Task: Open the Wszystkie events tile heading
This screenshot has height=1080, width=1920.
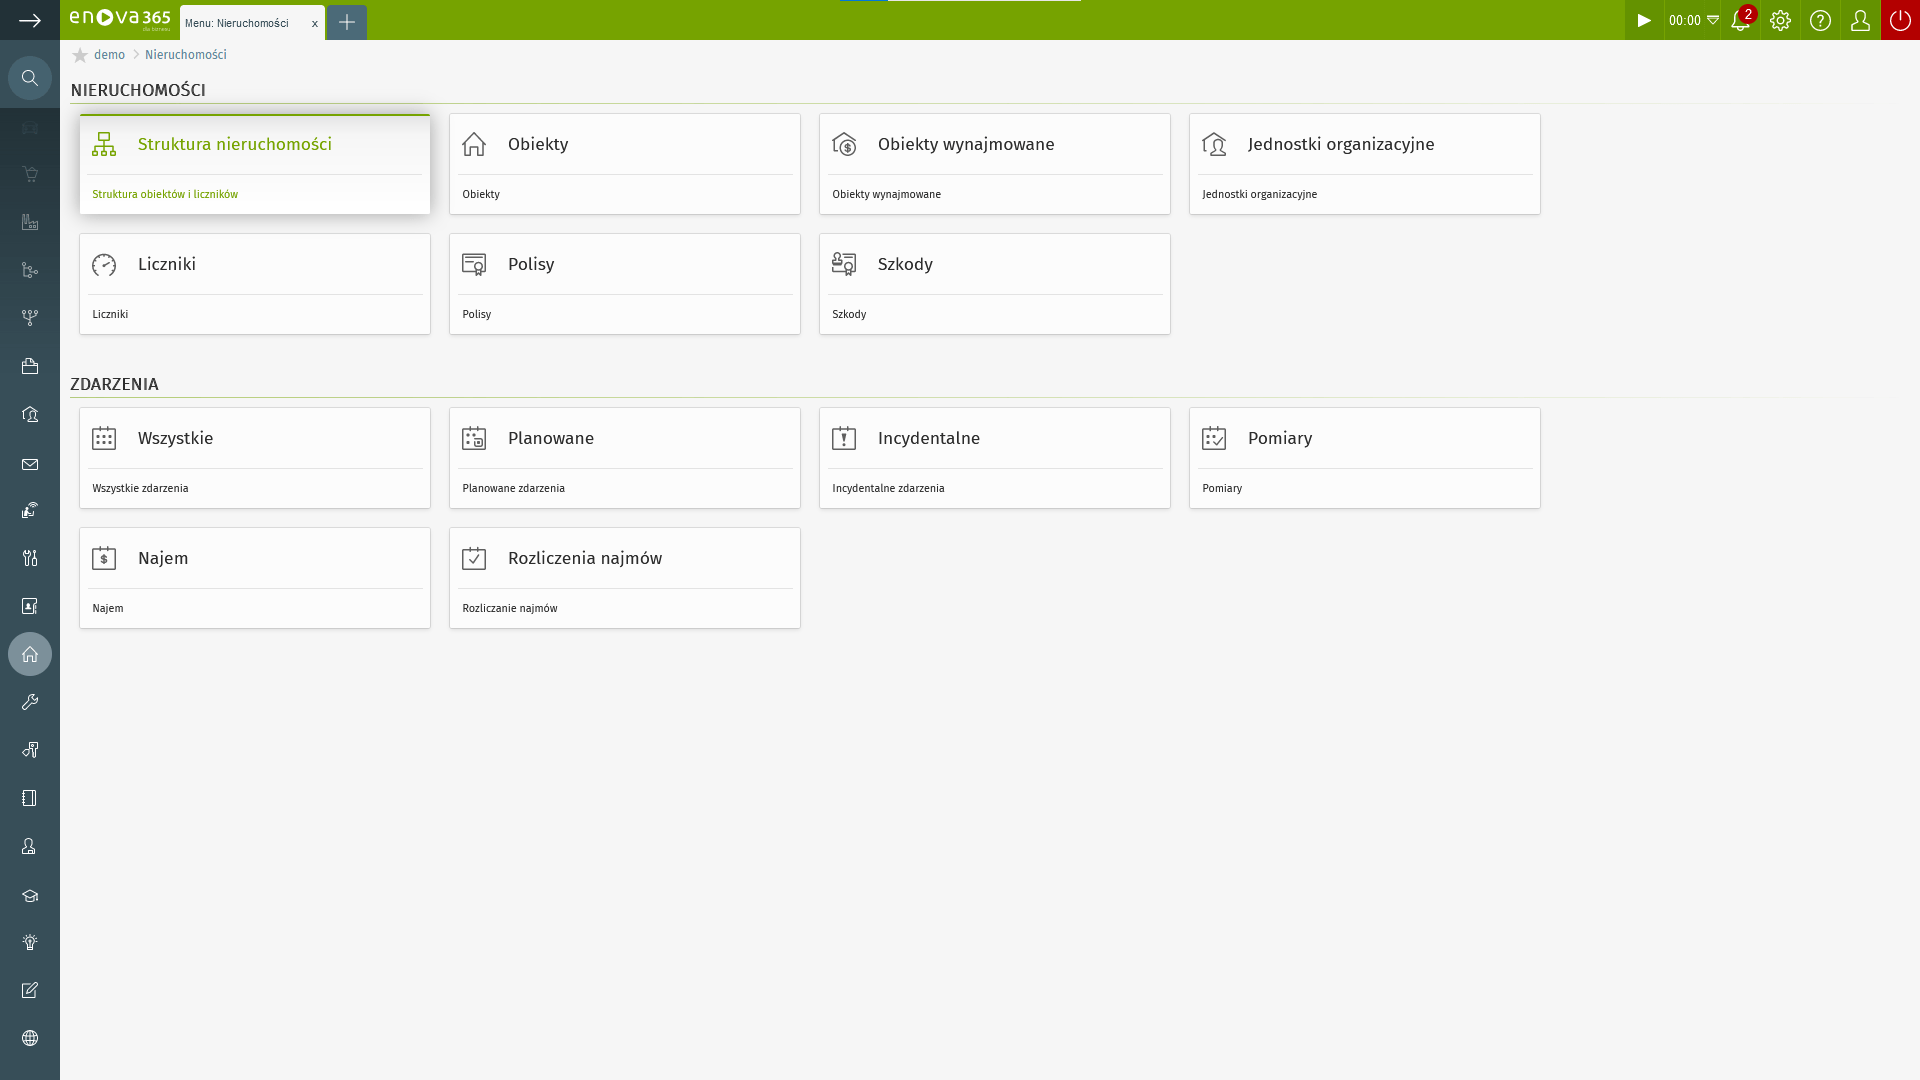Action: (176, 438)
